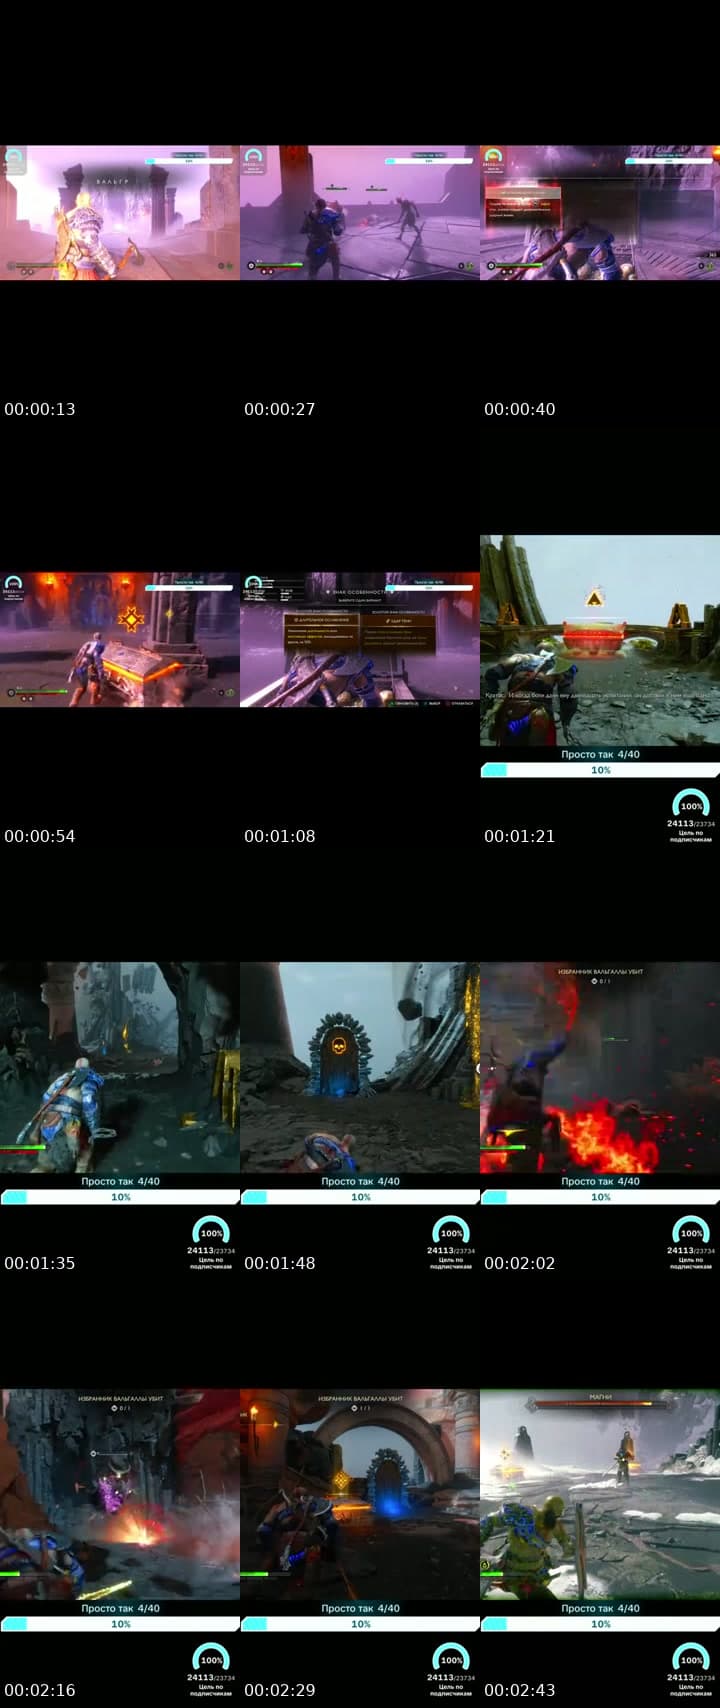Screen dimensions: 720x1708
Task: Click the 10% progress bar above 00:01:21
Action: pos(600,770)
